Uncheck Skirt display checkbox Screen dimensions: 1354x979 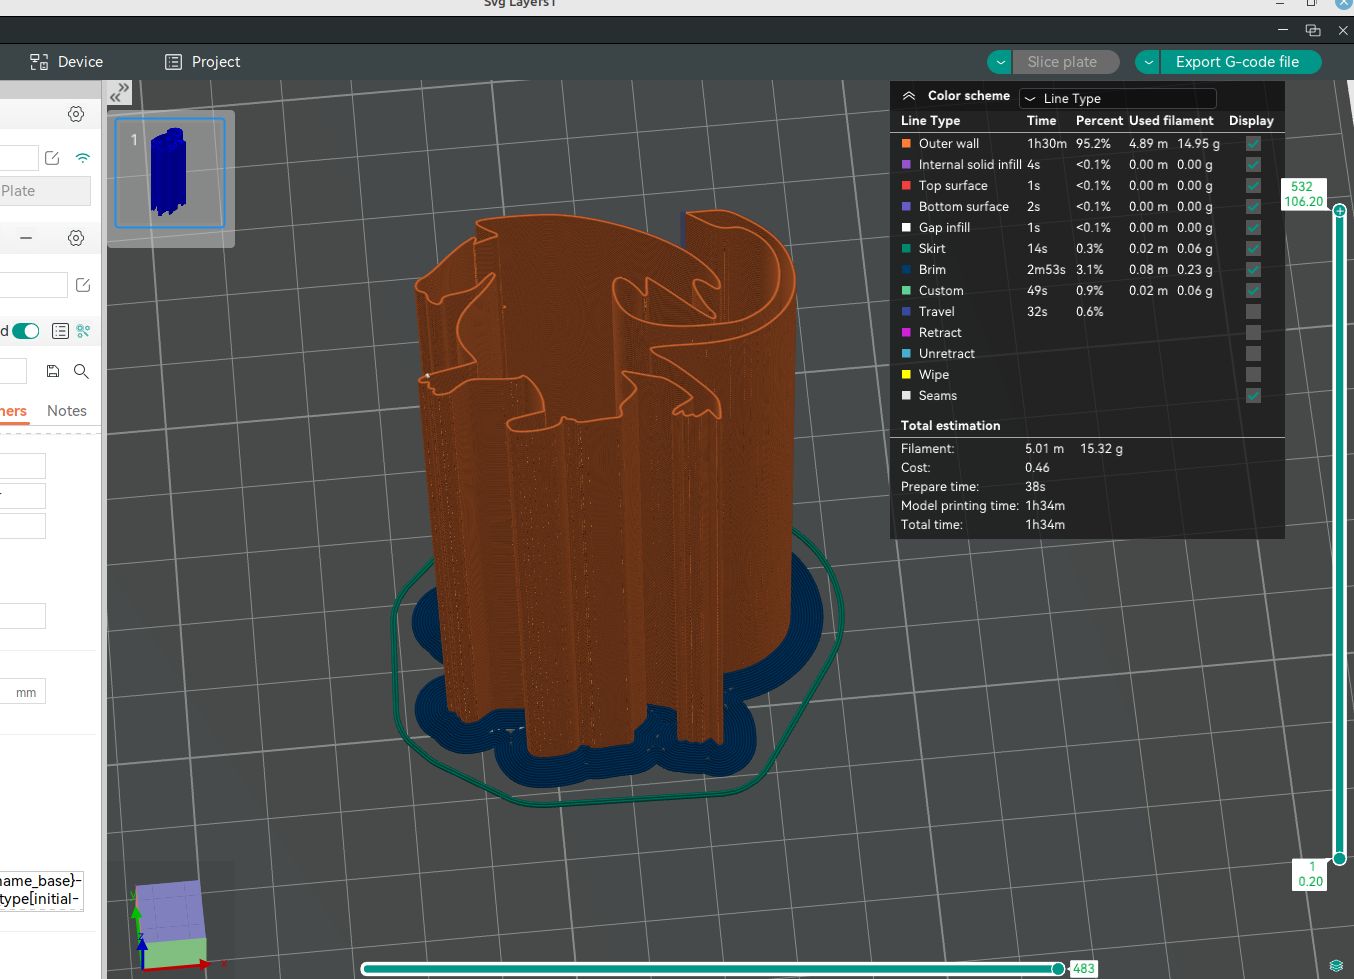(x=1253, y=249)
